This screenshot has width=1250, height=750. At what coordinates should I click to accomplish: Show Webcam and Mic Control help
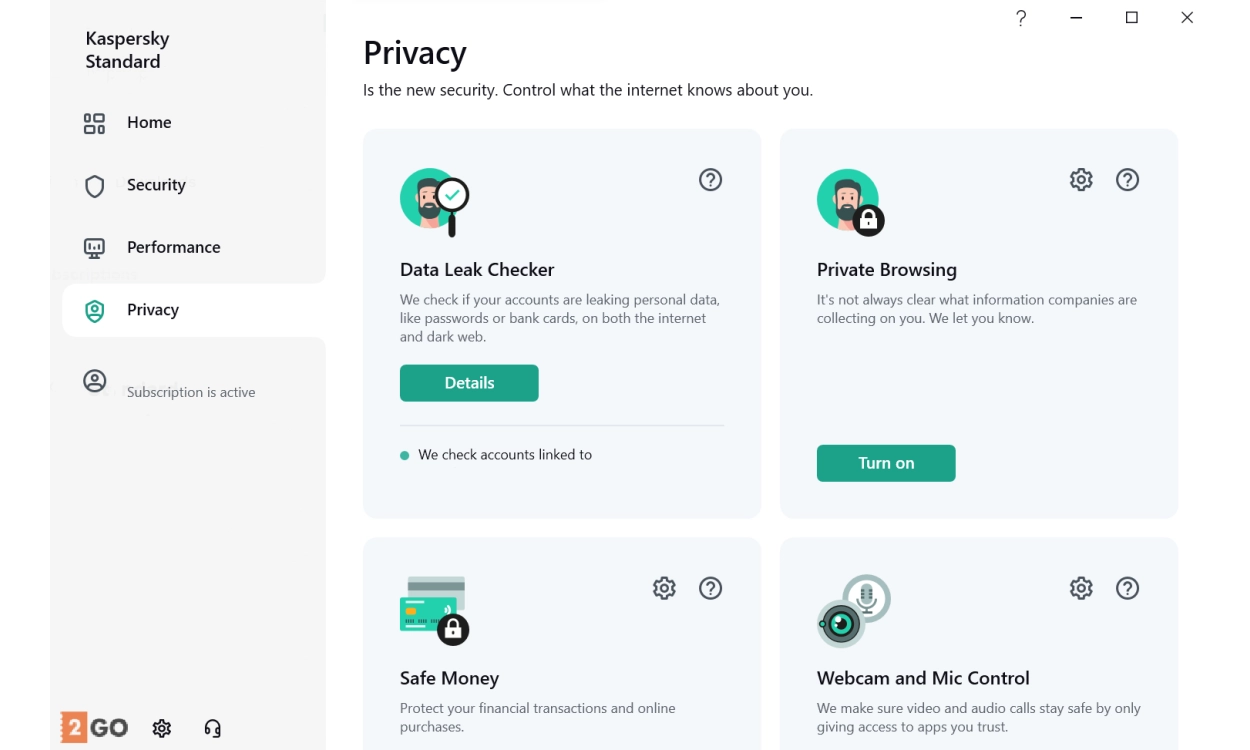1127,588
